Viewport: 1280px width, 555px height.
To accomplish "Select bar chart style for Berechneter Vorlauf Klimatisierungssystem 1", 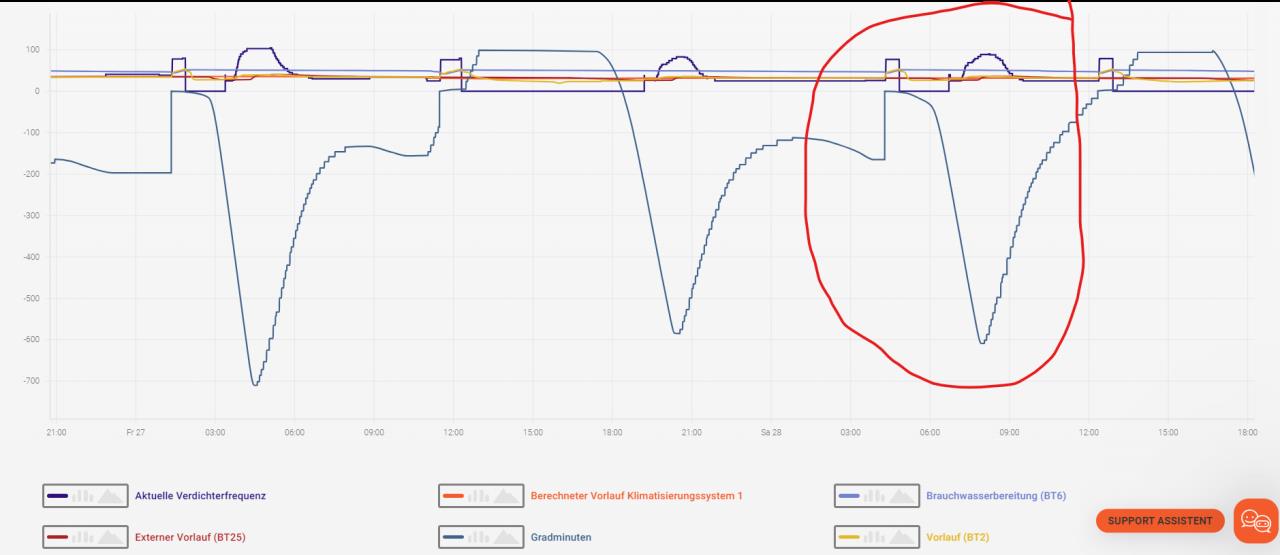I will [x=479, y=495].
